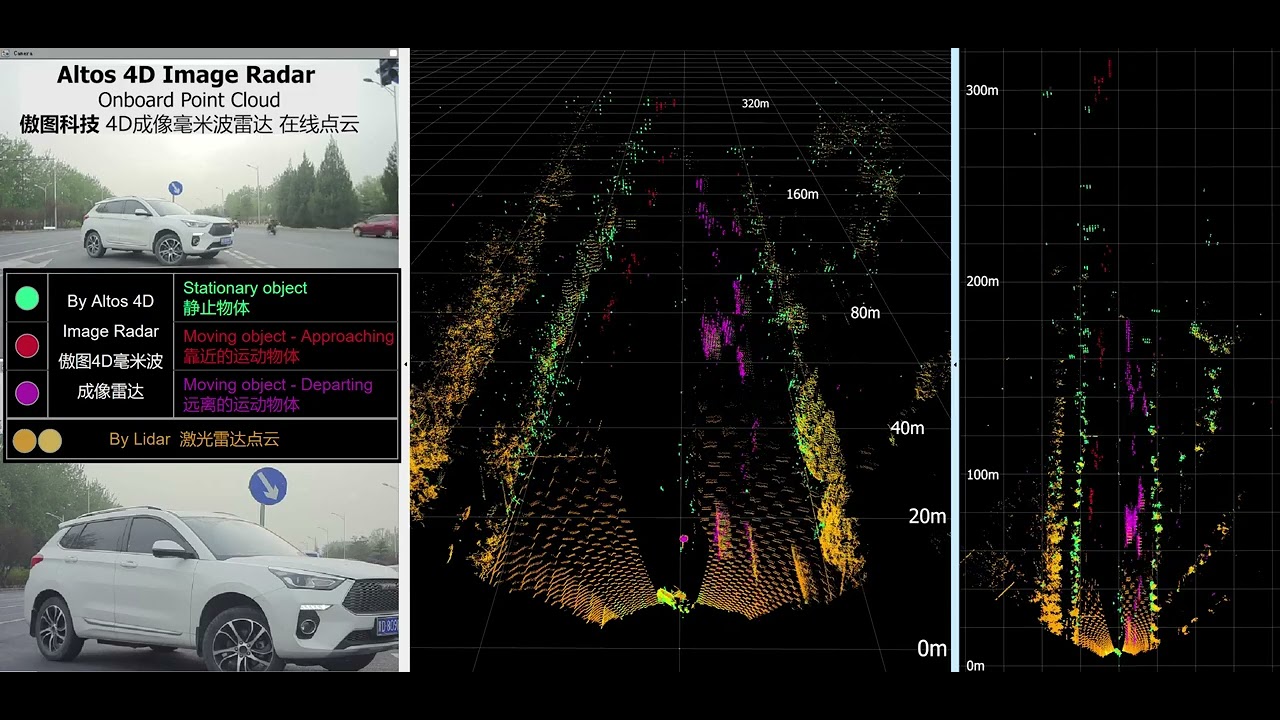1280x720 pixels.
Task: Click the purple departing object legend circle
Action: (27, 393)
